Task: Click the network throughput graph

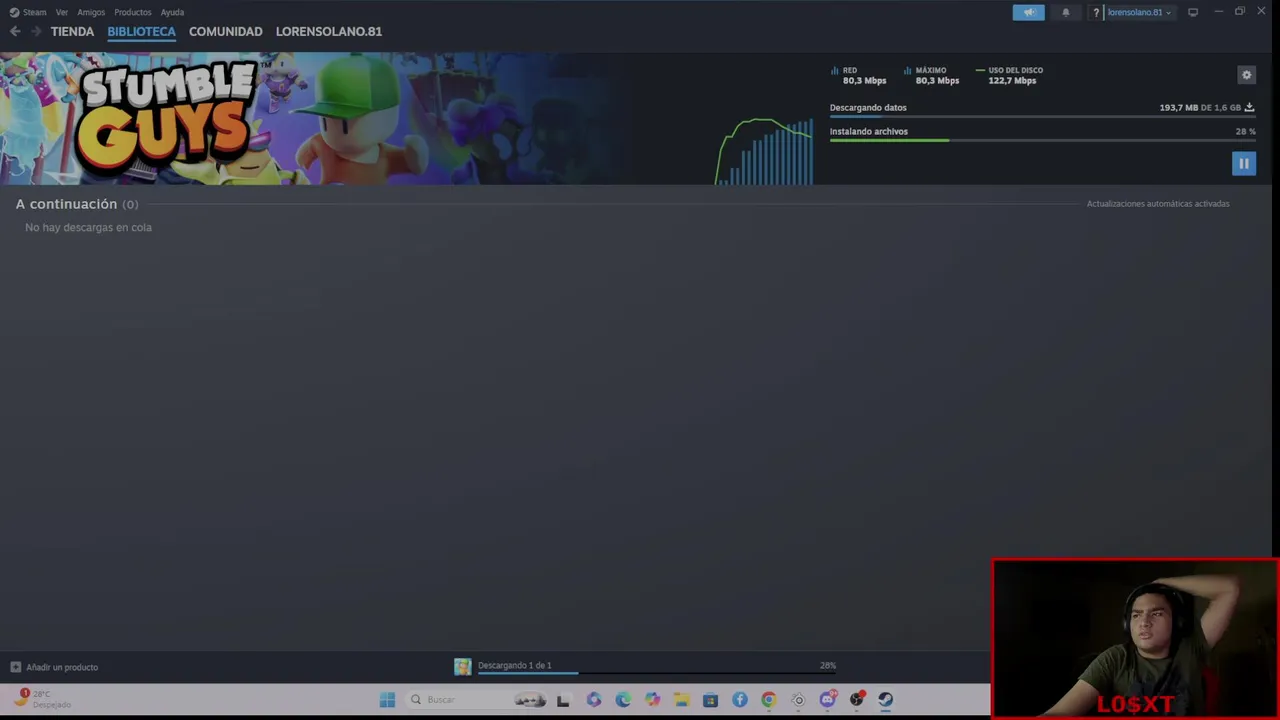Action: [x=764, y=151]
